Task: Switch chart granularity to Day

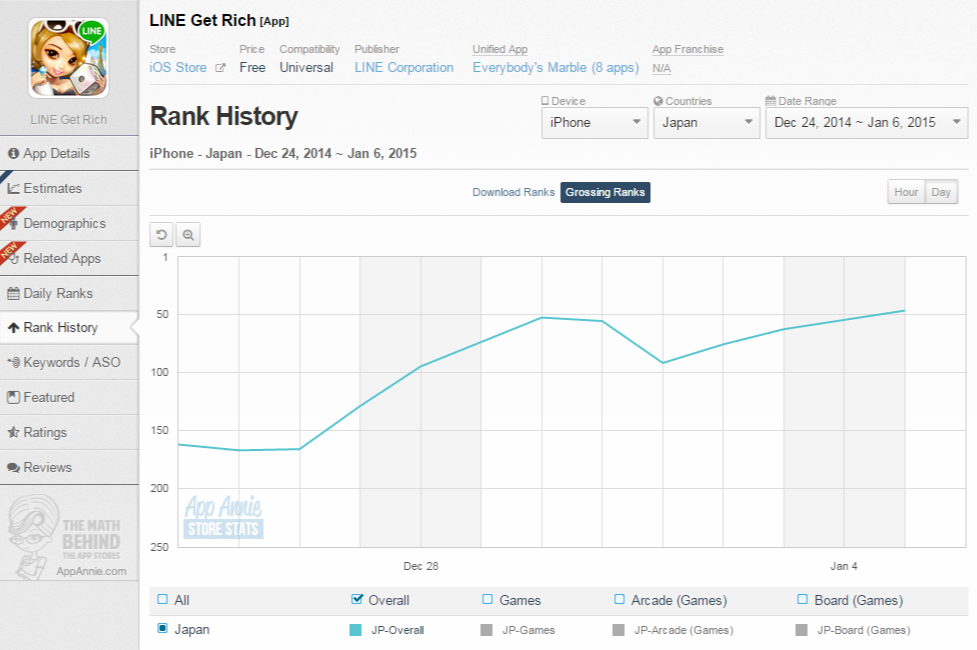Action: point(941,193)
